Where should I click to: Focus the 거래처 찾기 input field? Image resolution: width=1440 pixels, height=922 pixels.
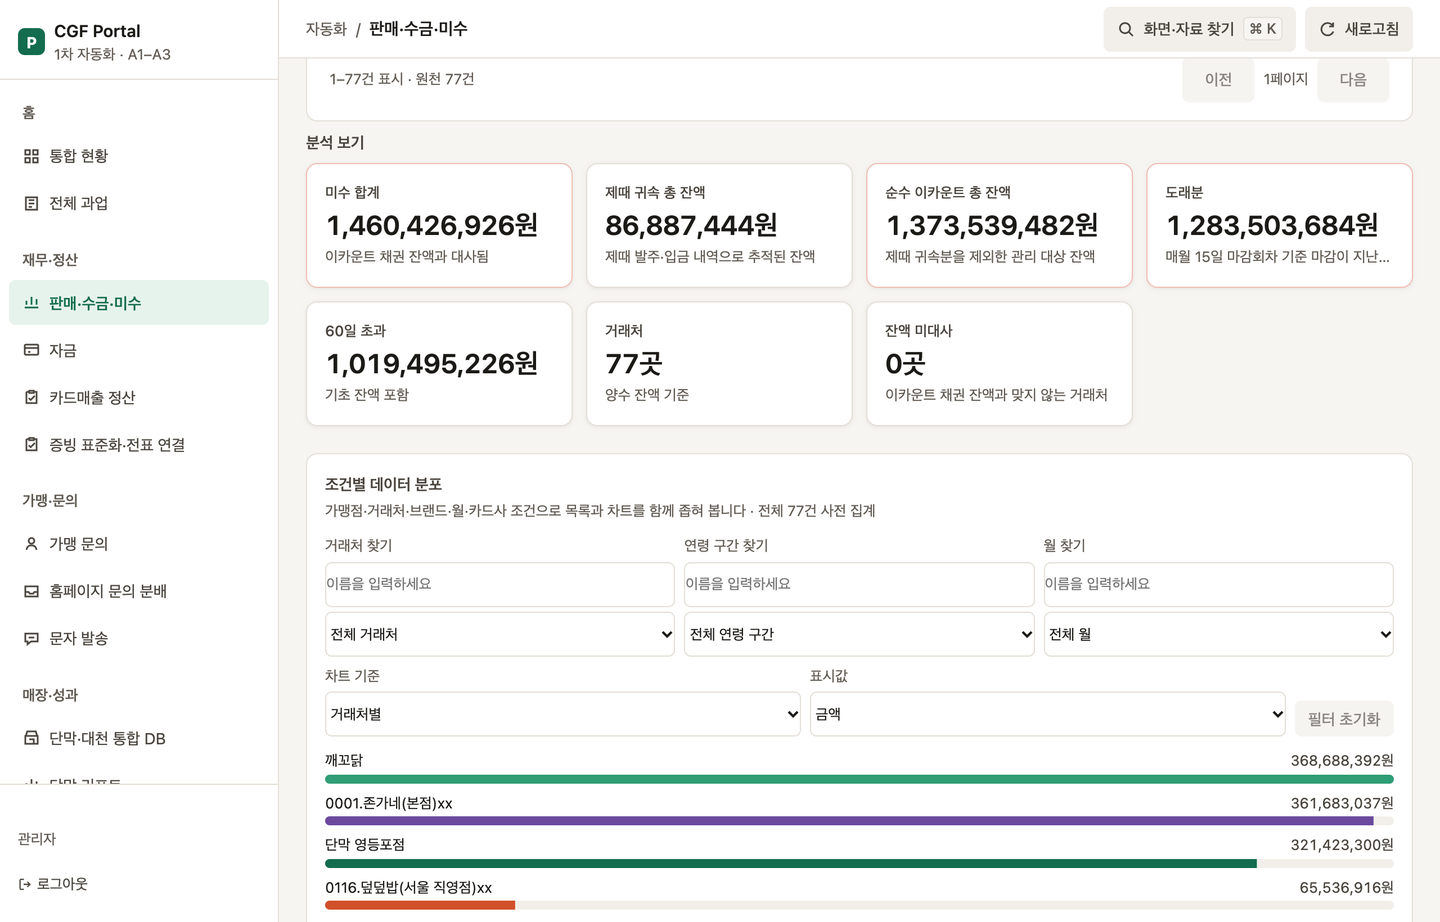pyautogui.click(x=500, y=584)
